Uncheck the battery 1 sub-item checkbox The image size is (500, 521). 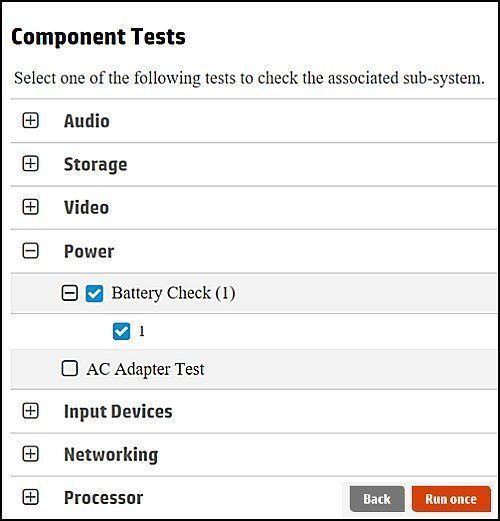tap(121, 331)
